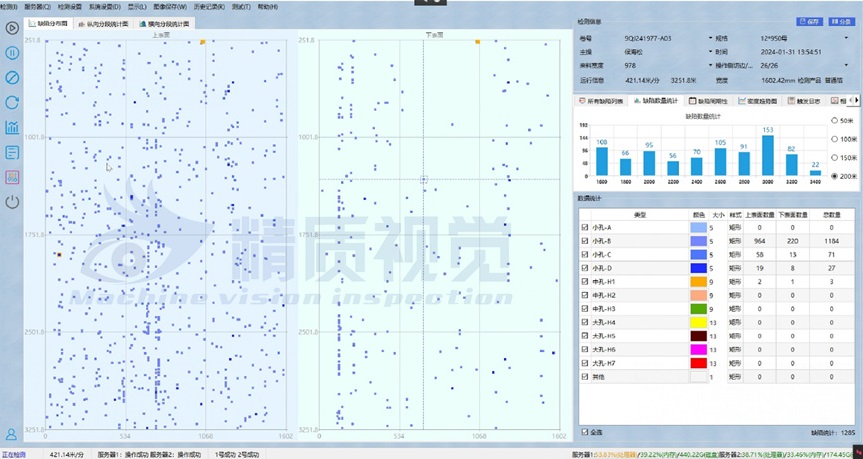The image size is (863, 459).
Task: Click the user profile icon at bottom left
Action: (x=12, y=434)
